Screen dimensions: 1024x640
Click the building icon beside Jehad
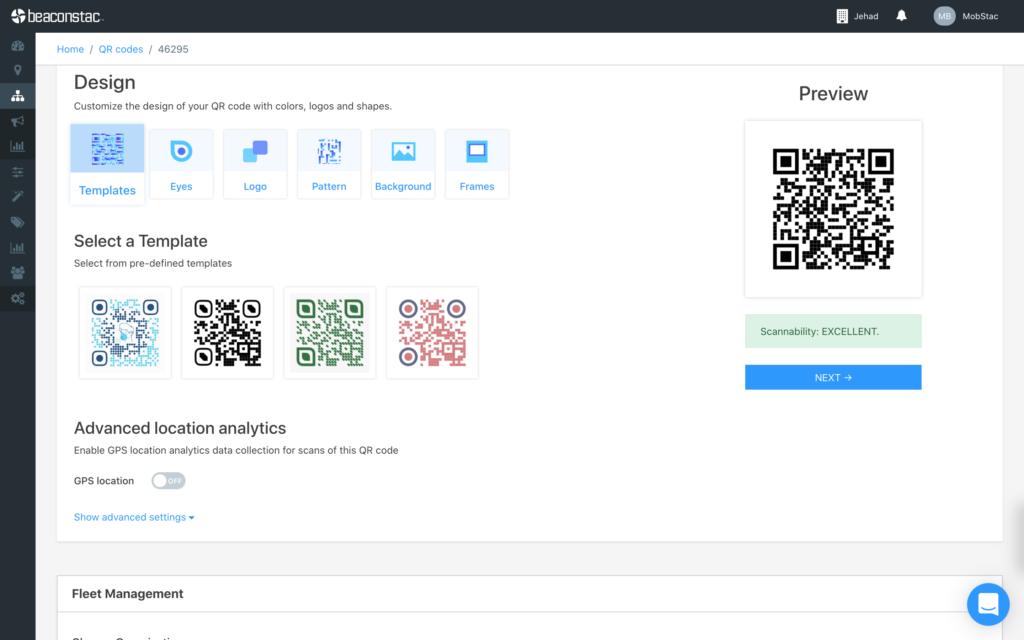pyautogui.click(x=842, y=16)
